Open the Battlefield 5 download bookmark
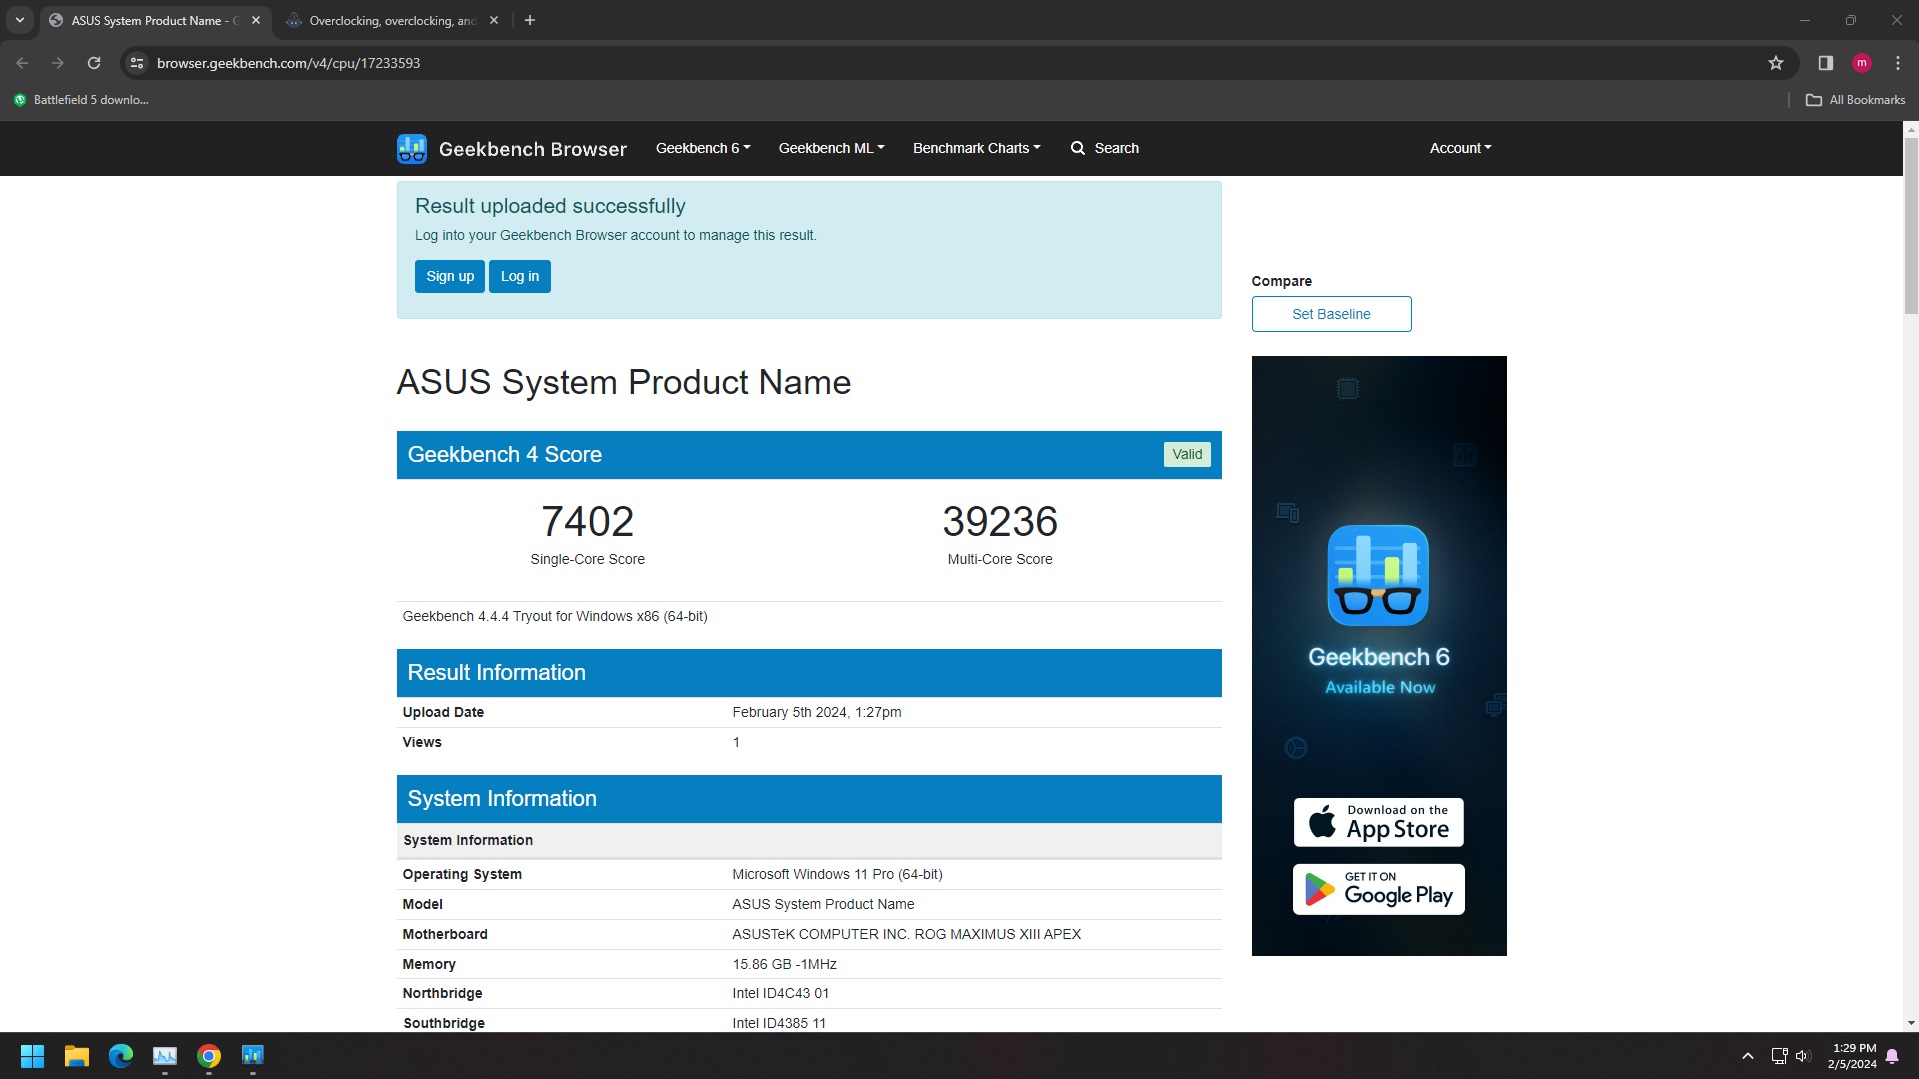This screenshot has height=1079, width=1919. (81, 100)
